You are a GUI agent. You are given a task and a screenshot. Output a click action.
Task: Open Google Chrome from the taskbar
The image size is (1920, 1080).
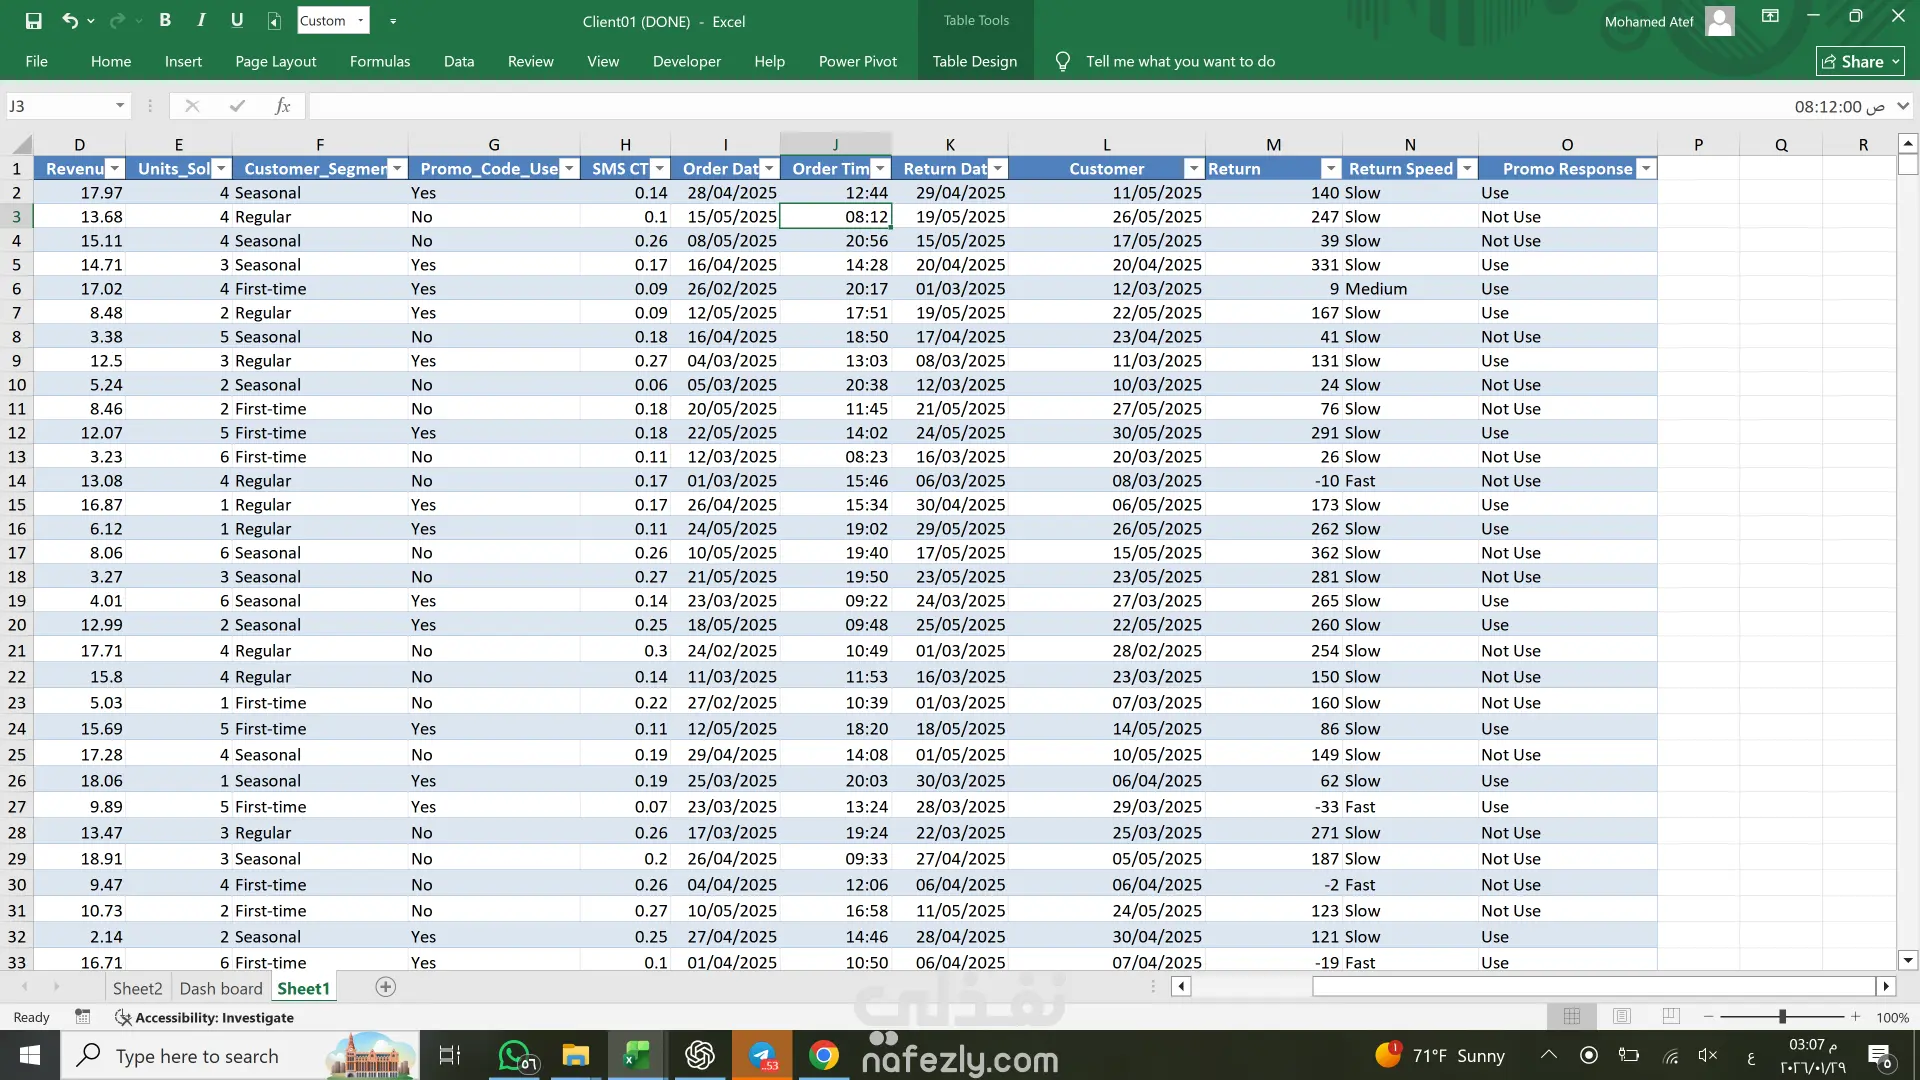[823, 1055]
